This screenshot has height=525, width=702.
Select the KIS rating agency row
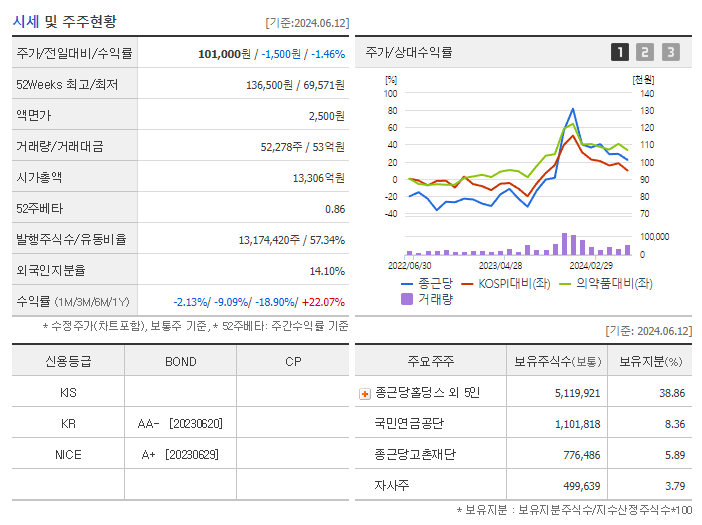(x=180, y=392)
